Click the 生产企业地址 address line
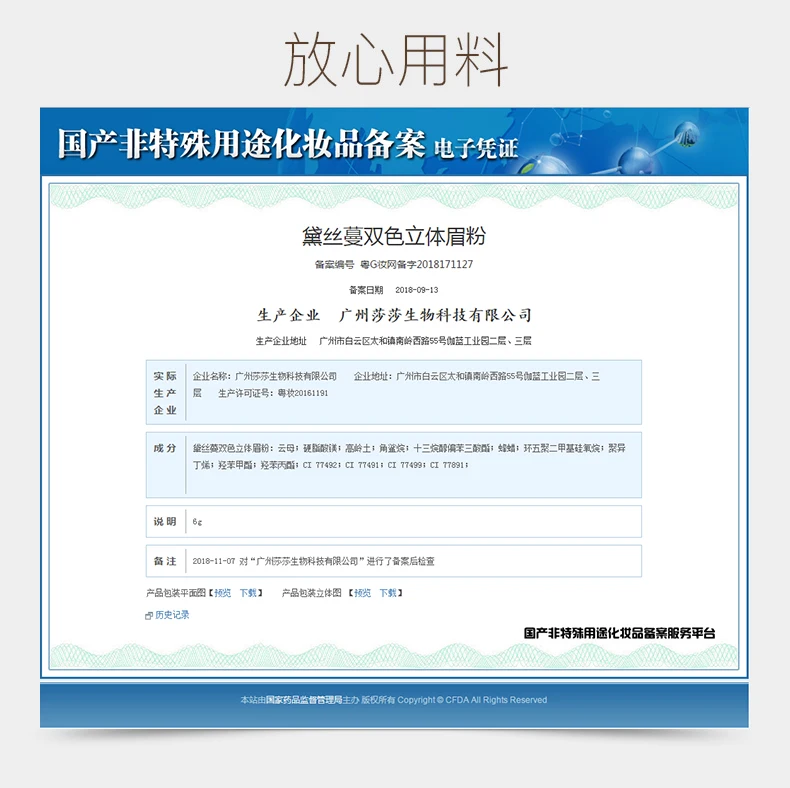 pyautogui.click(x=393, y=341)
